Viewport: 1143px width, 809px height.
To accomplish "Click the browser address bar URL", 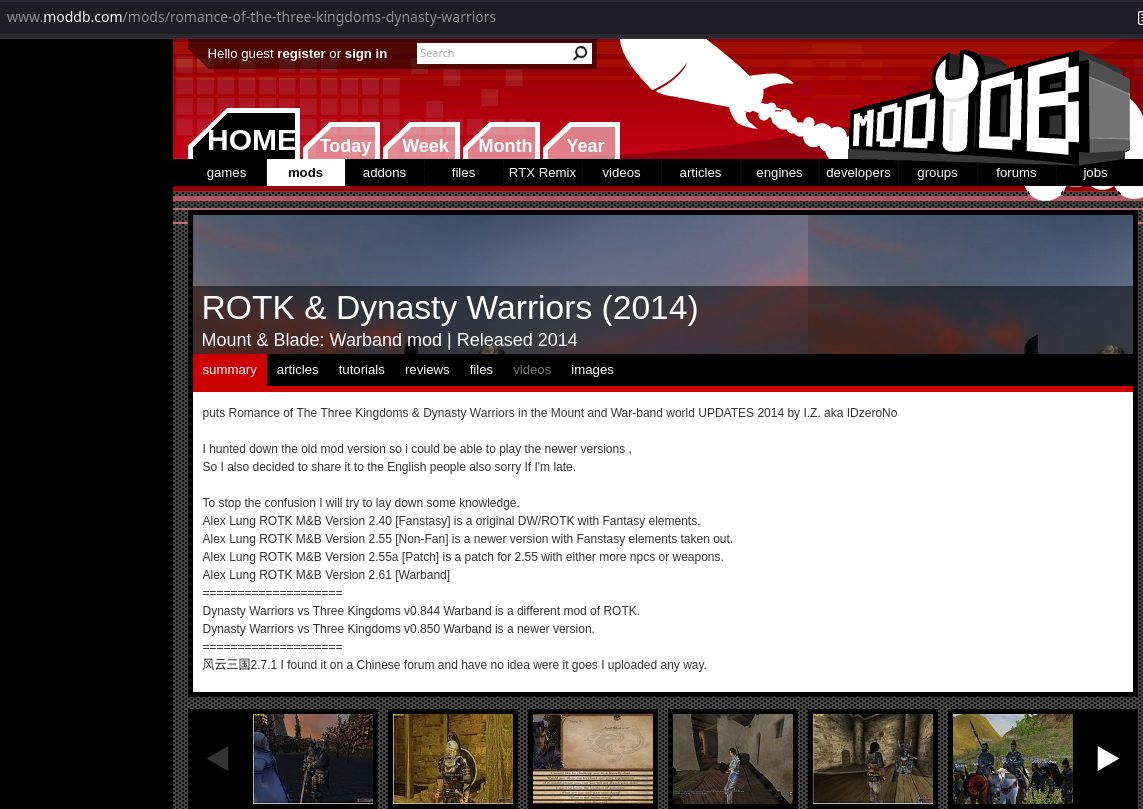I will click(x=251, y=17).
